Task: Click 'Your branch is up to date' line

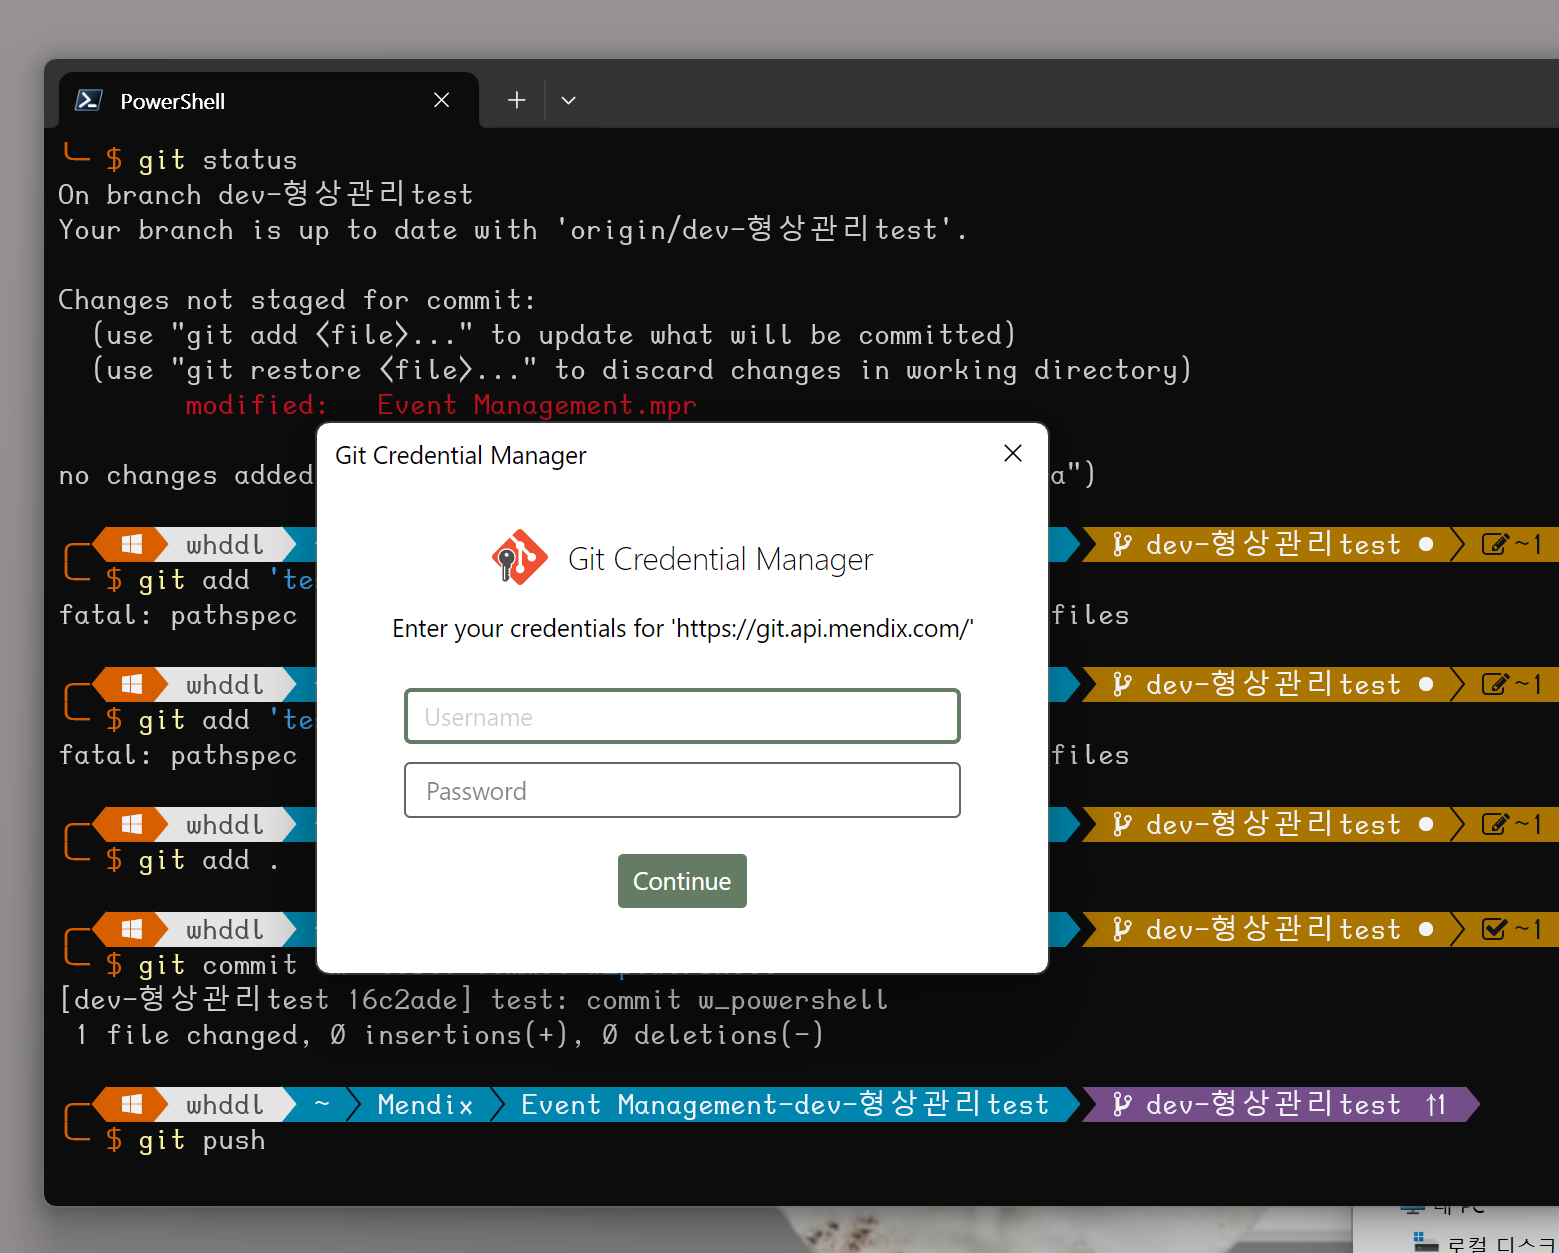Action: point(513,230)
